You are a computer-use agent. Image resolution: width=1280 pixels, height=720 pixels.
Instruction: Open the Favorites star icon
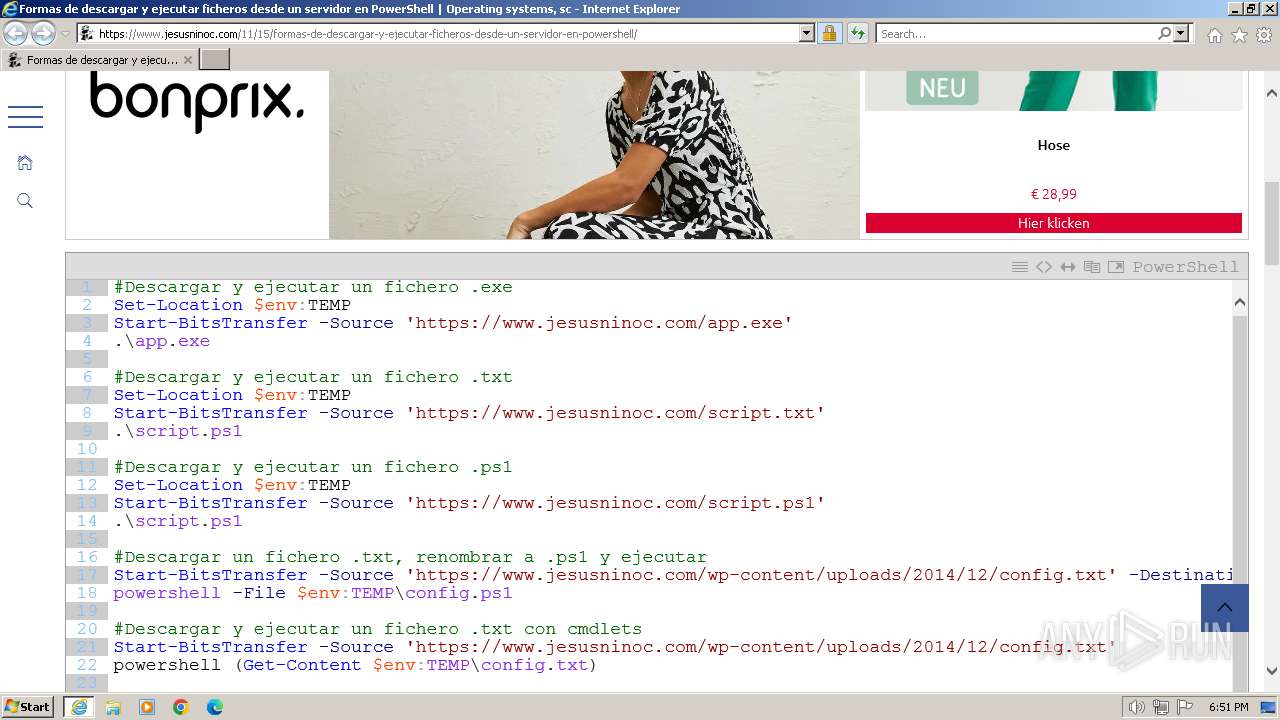1239,35
